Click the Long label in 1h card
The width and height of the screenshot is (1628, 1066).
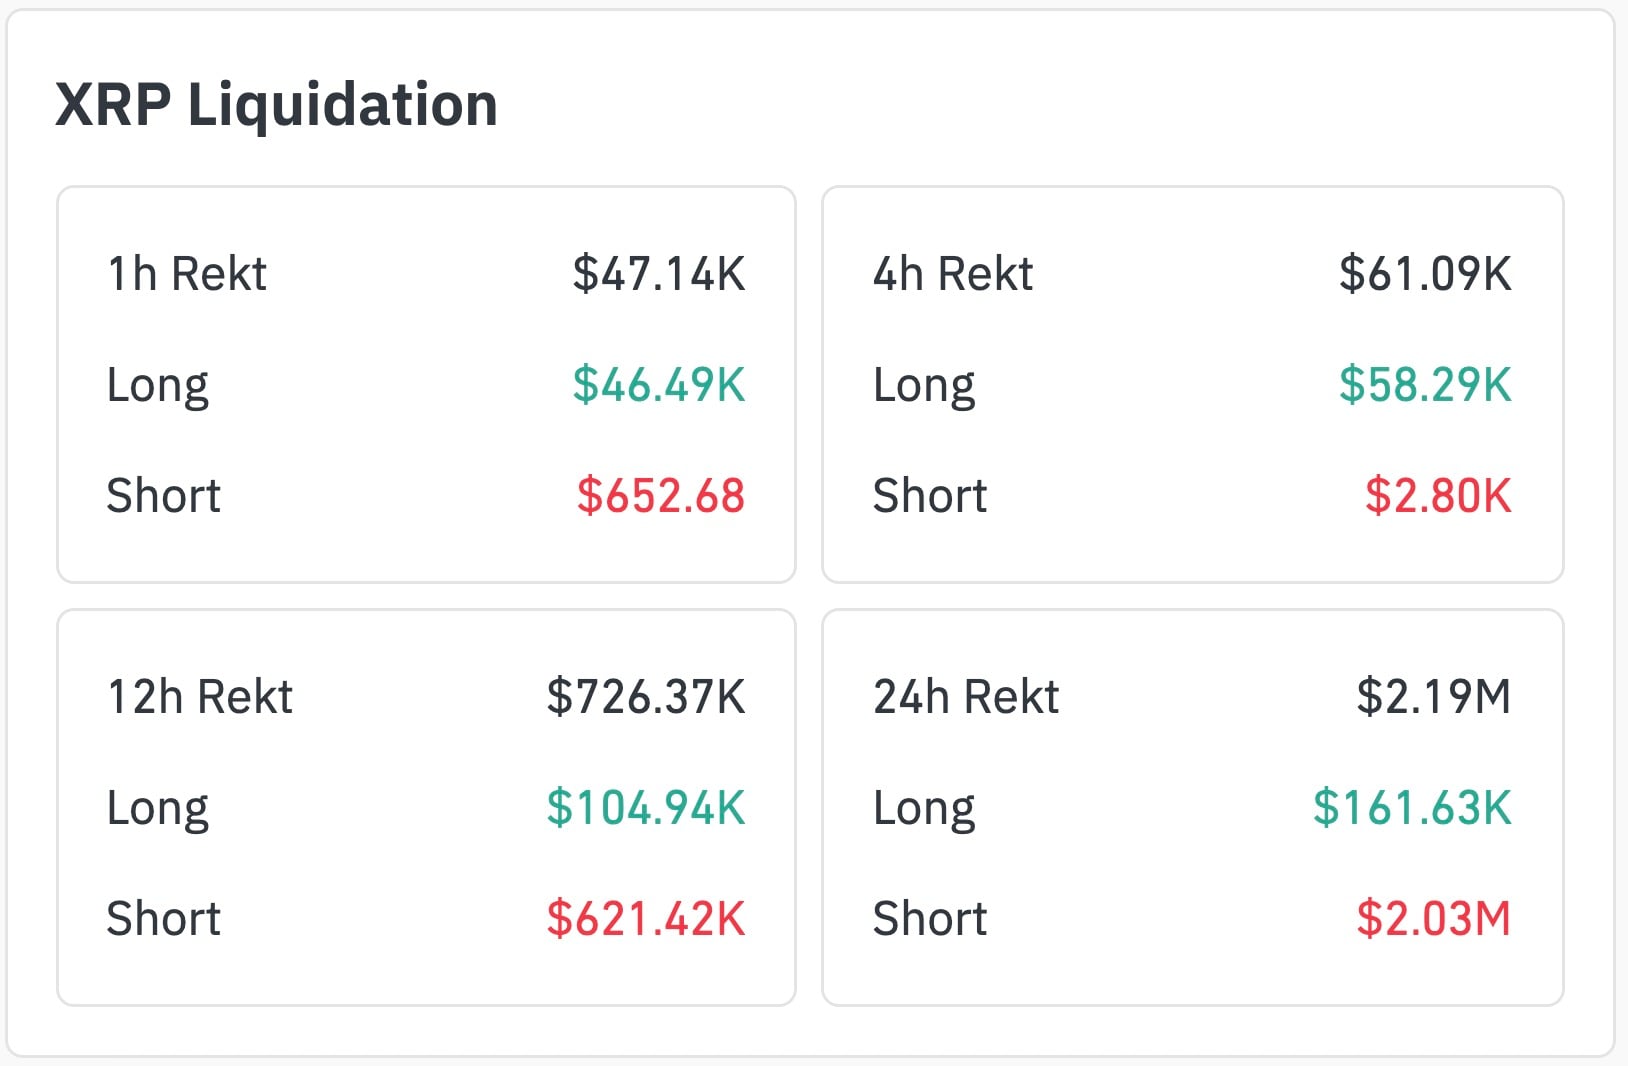pyautogui.click(x=158, y=385)
